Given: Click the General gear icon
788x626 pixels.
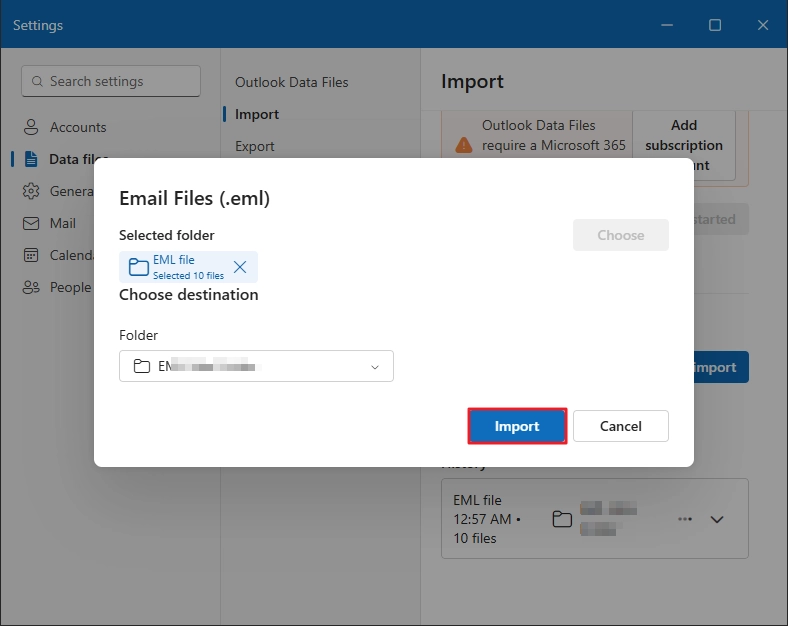Looking at the screenshot, I should (31, 191).
